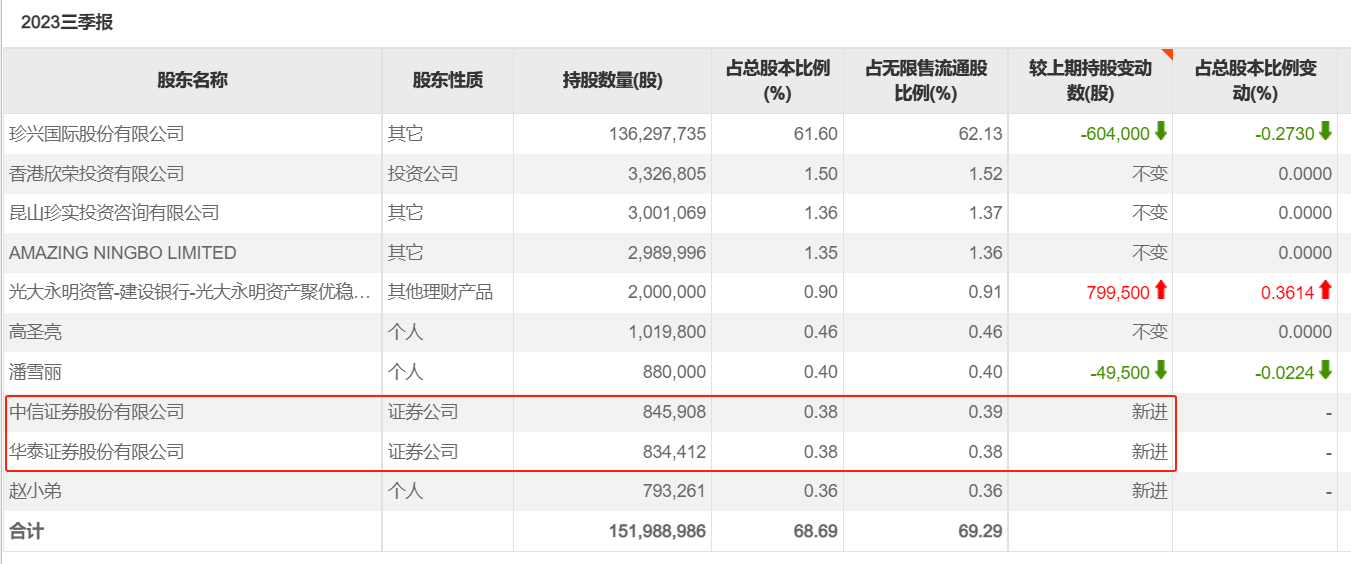Click holding quantity 845,908
This screenshot has width=1351, height=564.
675,412
